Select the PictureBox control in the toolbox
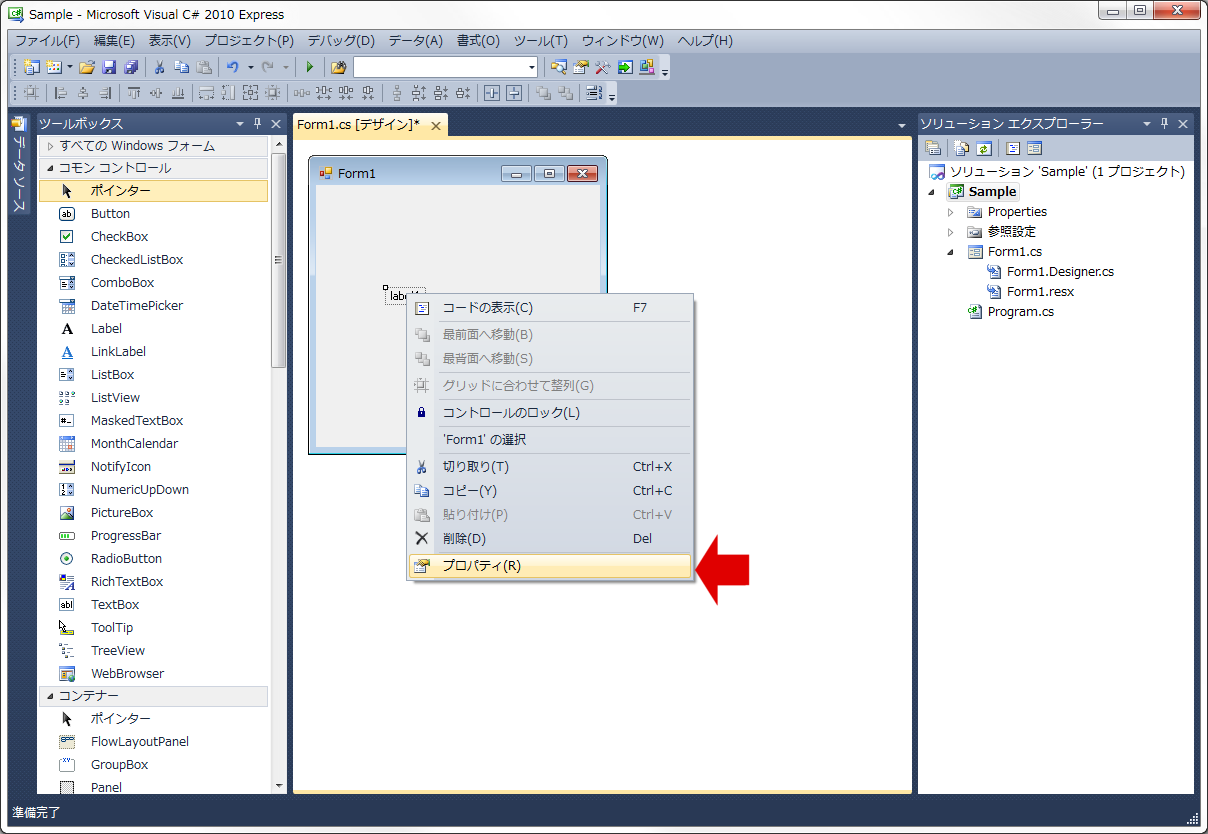Viewport: 1208px width, 834px height. click(121, 513)
